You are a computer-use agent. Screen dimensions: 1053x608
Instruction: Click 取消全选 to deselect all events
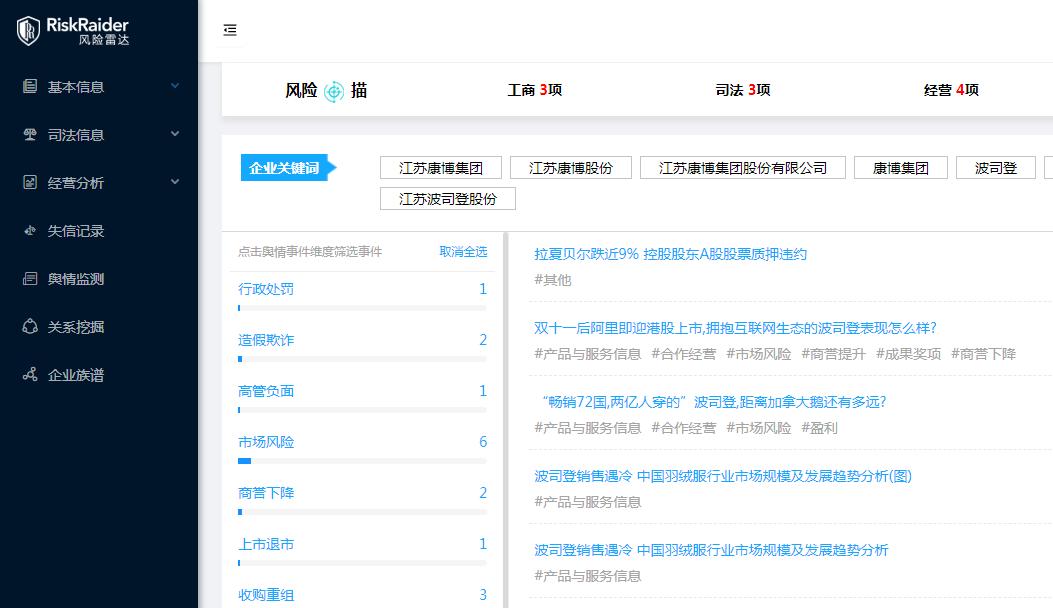tap(463, 252)
